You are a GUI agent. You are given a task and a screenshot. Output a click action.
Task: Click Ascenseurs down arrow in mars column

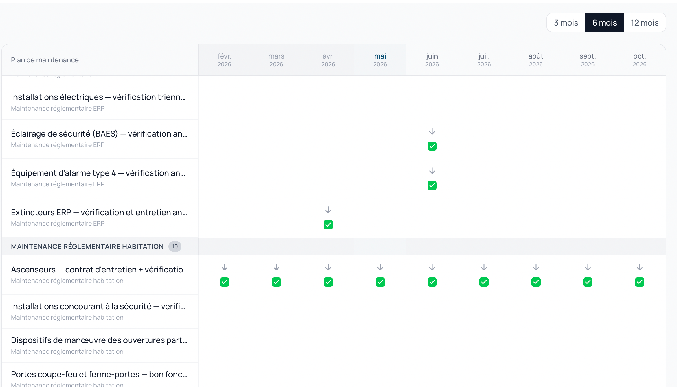coord(276,267)
